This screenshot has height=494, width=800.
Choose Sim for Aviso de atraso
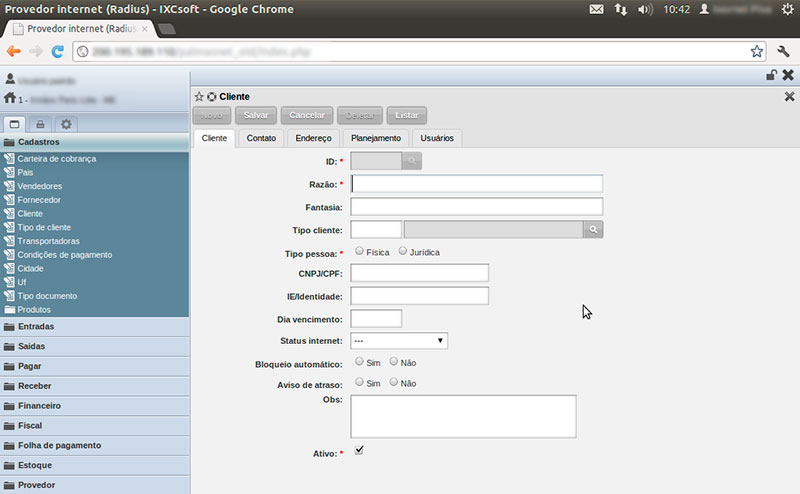[359, 382]
